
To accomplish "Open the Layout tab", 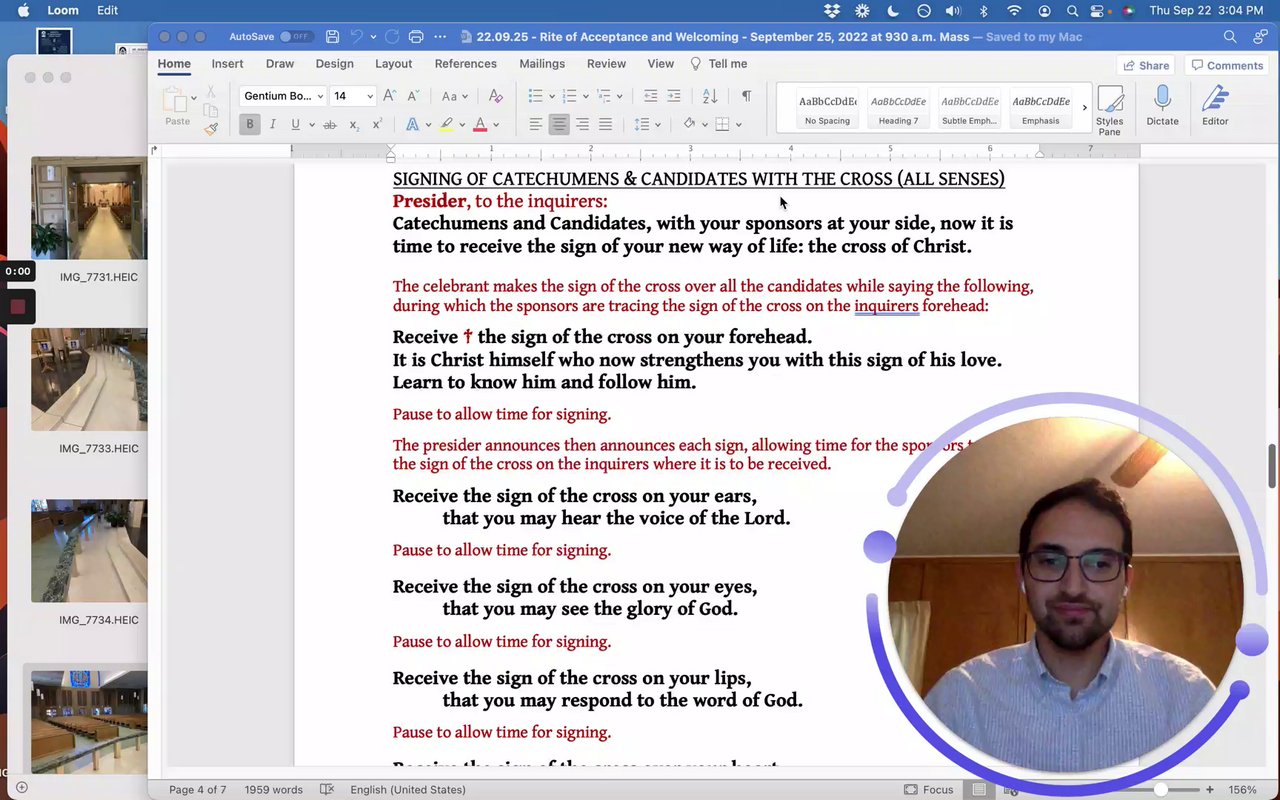I will tap(394, 63).
